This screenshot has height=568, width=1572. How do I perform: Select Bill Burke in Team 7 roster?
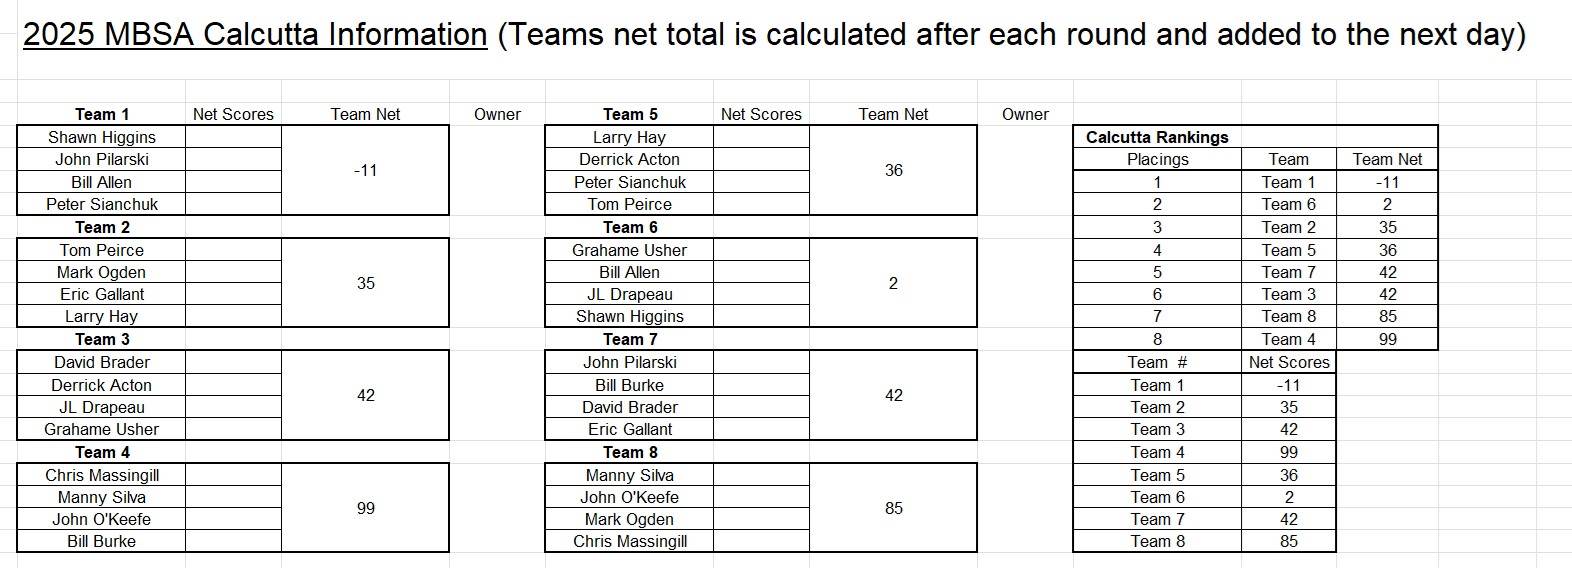(629, 385)
